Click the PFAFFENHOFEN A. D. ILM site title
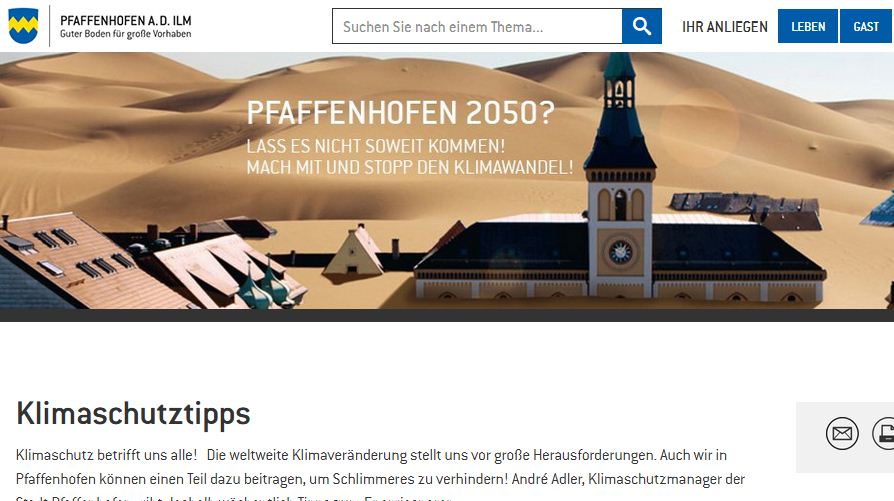Screen dimensions: 894x501 pyautogui.click(x=125, y=21)
